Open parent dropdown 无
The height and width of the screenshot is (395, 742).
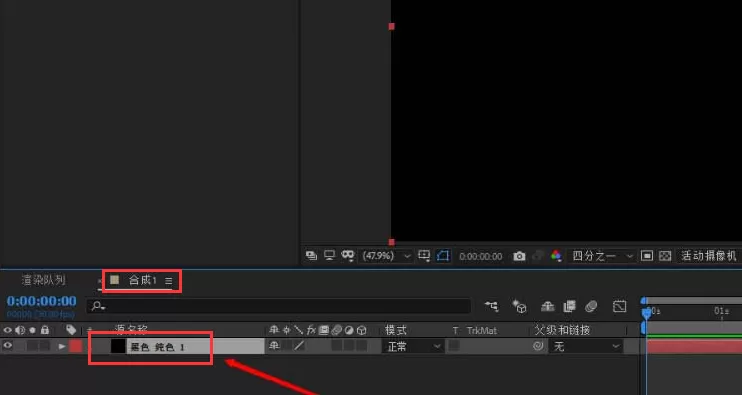pyautogui.click(x=585, y=347)
